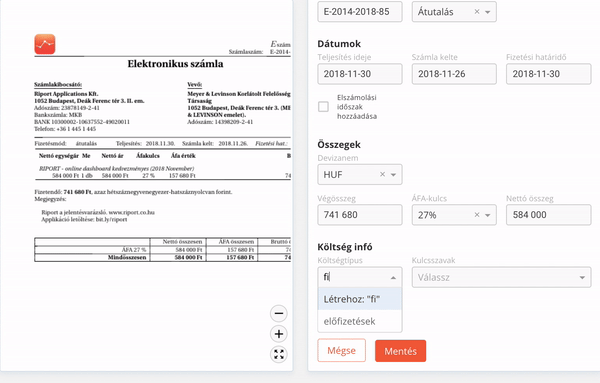Zoom out the invoice preview with minus icon
Screen dimensions: 600x383
[x=279, y=313]
